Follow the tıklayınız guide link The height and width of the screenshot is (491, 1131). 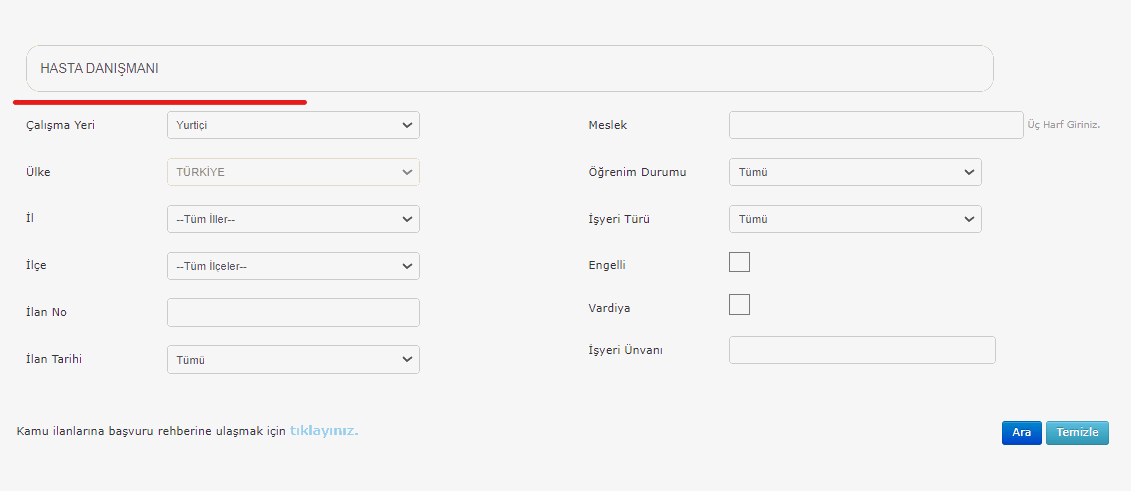coord(324,430)
